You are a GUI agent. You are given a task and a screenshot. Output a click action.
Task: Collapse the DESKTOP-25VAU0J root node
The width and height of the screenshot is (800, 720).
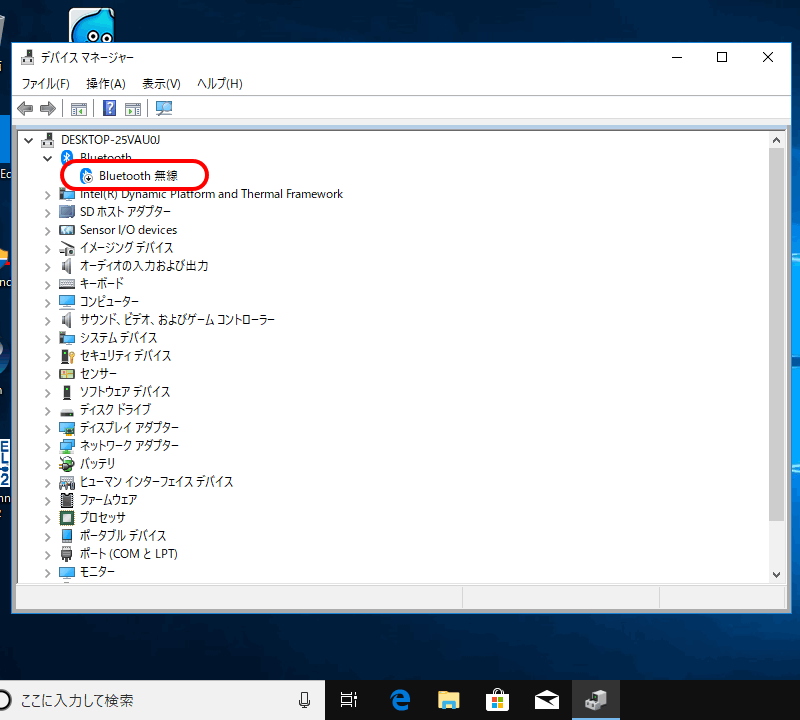[28, 140]
